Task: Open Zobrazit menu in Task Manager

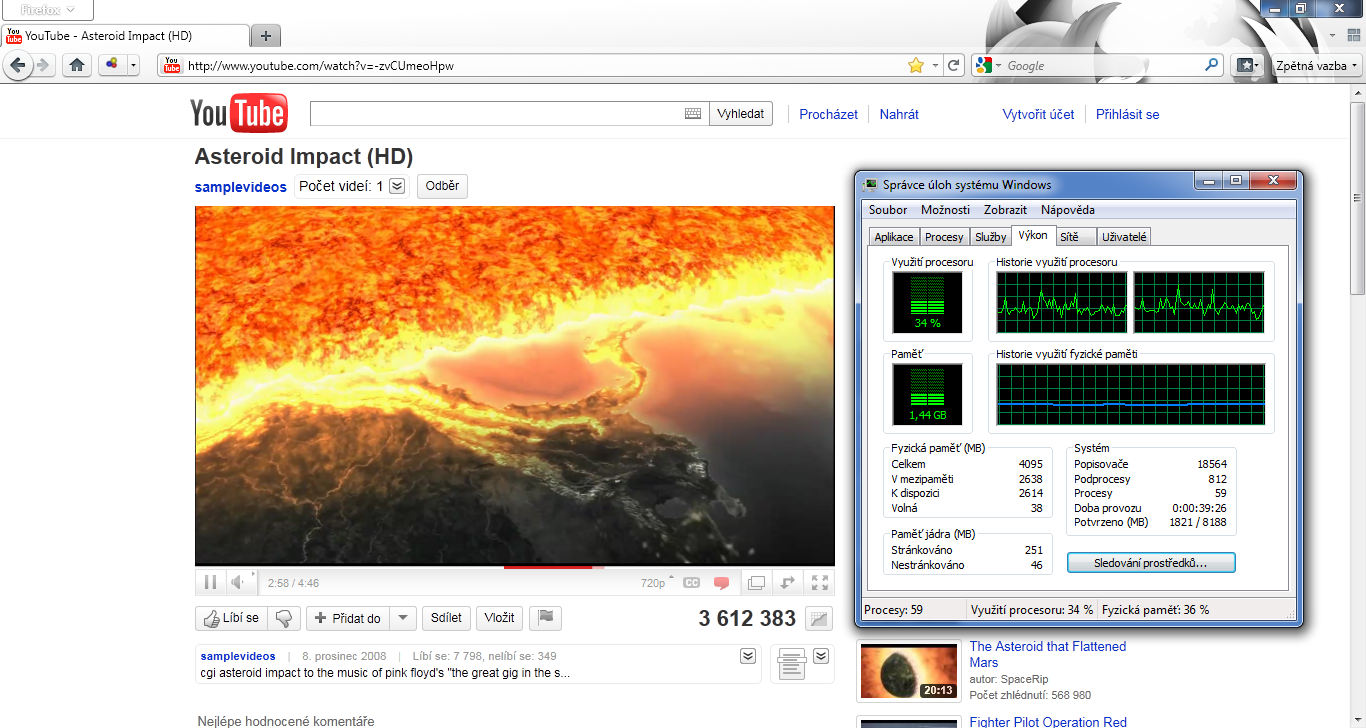Action: (x=1005, y=210)
